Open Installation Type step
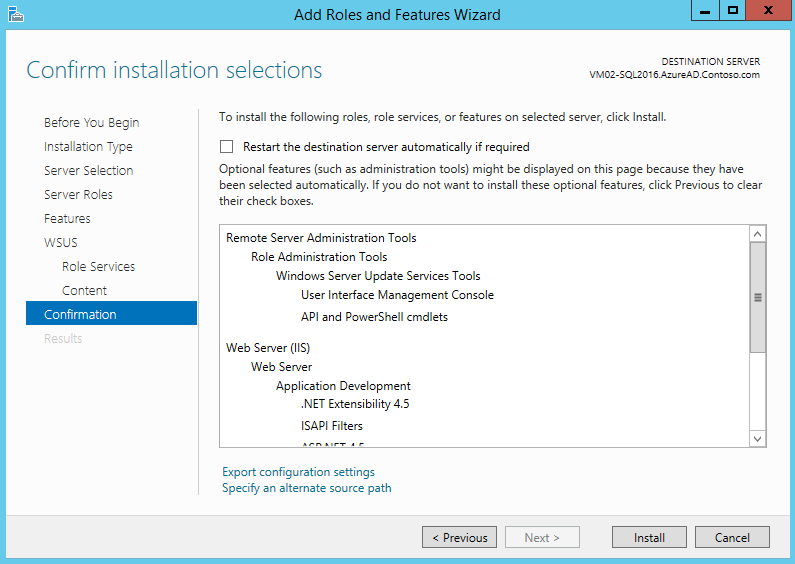Viewport: 795px width, 564px height. click(88, 147)
